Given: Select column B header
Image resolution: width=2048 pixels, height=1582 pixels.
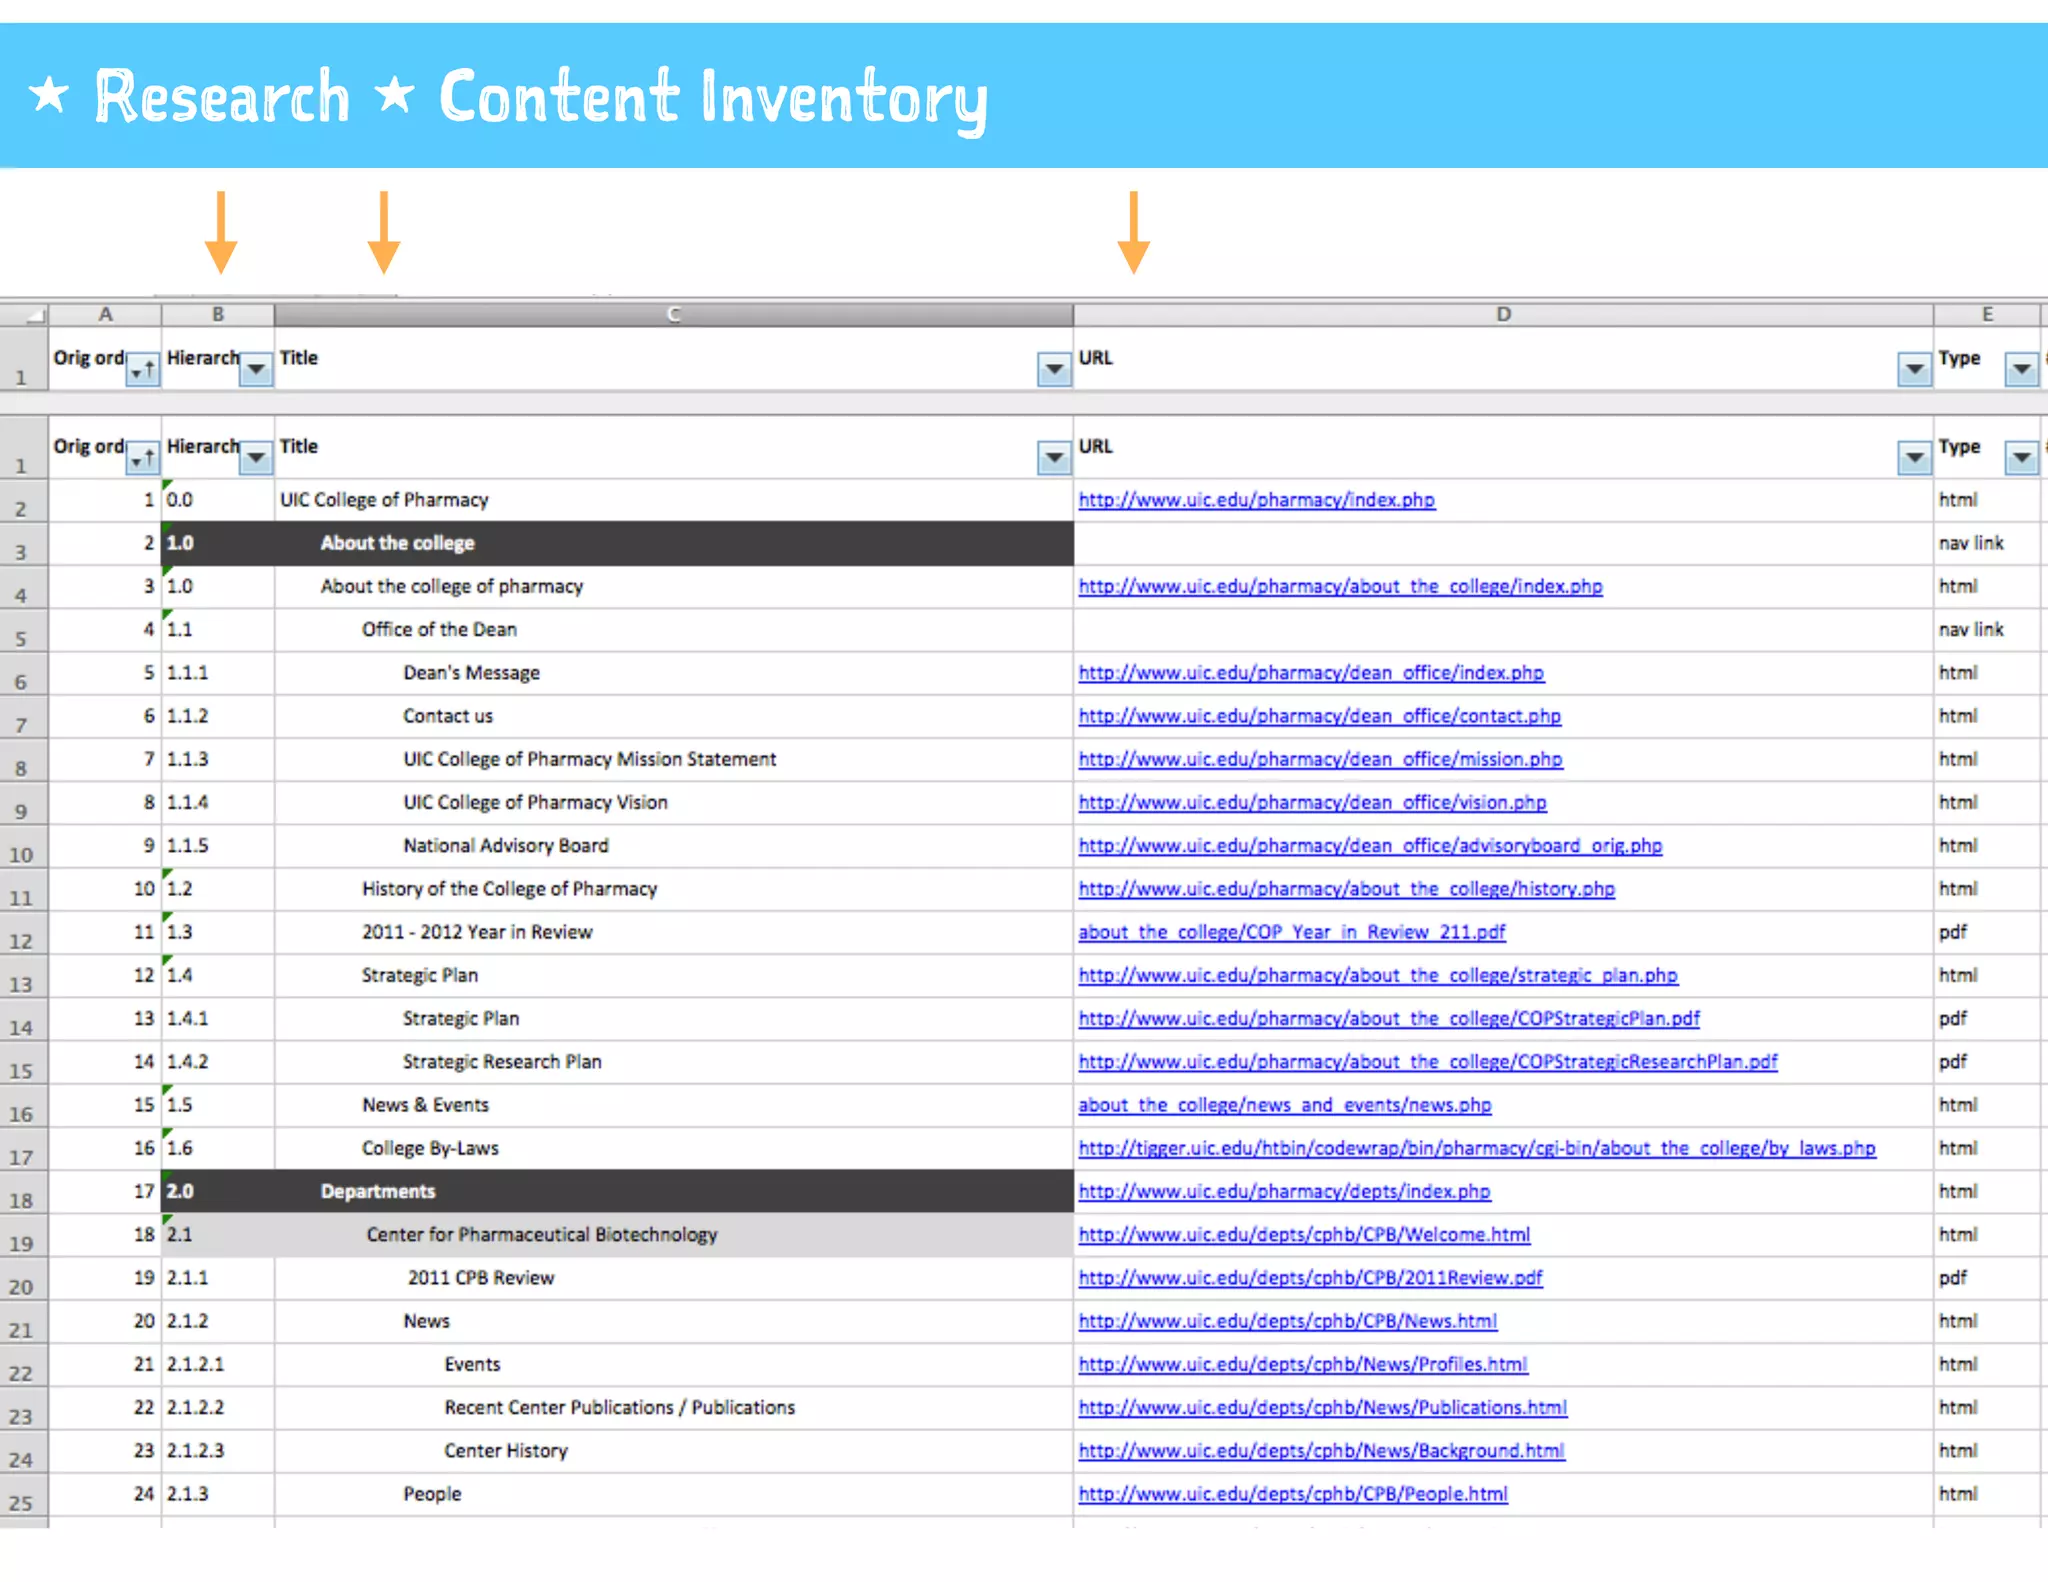Looking at the screenshot, I should tap(218, 315).
